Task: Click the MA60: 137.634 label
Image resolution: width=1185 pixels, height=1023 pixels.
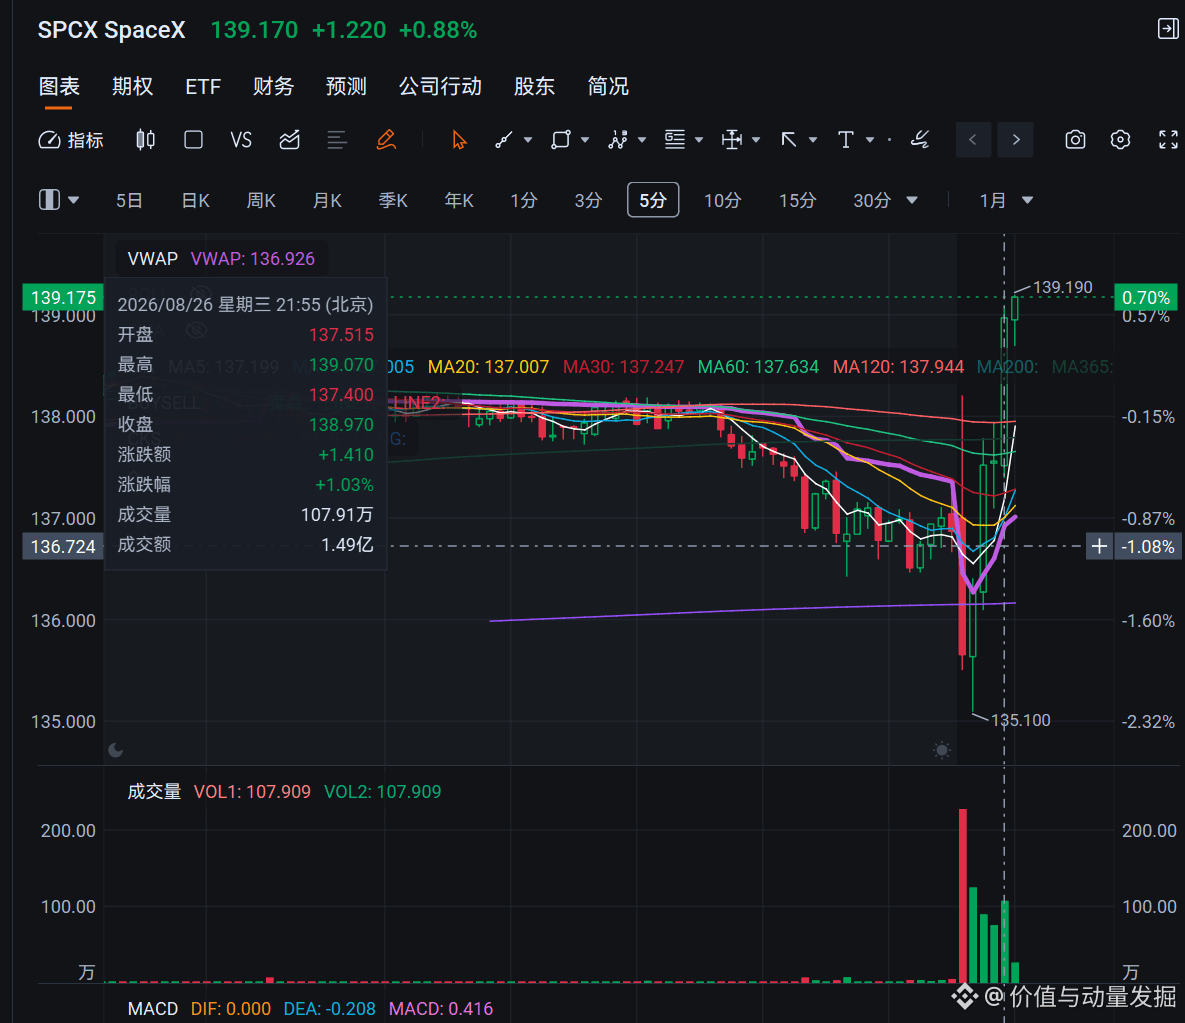Action: pyautogui.click(x=758, y=367)
